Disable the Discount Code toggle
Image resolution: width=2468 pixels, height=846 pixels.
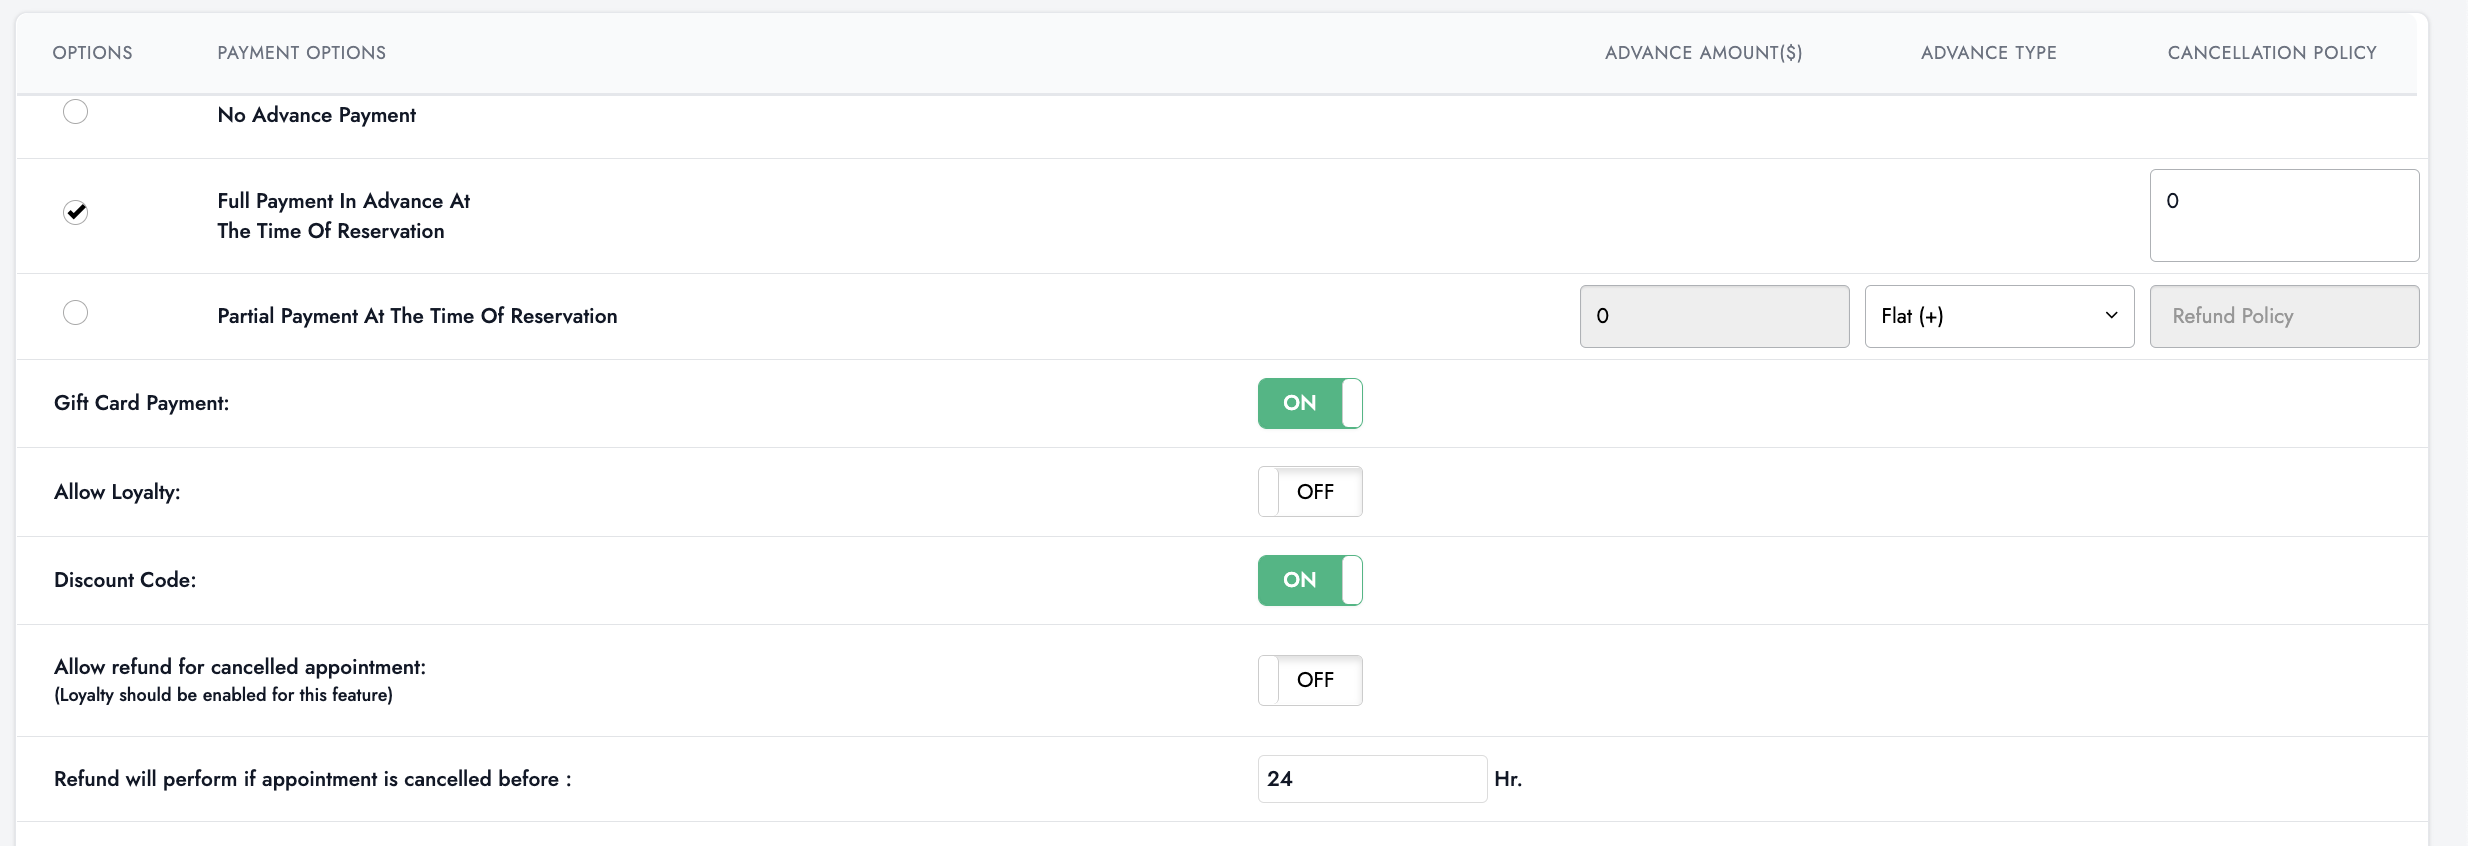[1309, 580]
